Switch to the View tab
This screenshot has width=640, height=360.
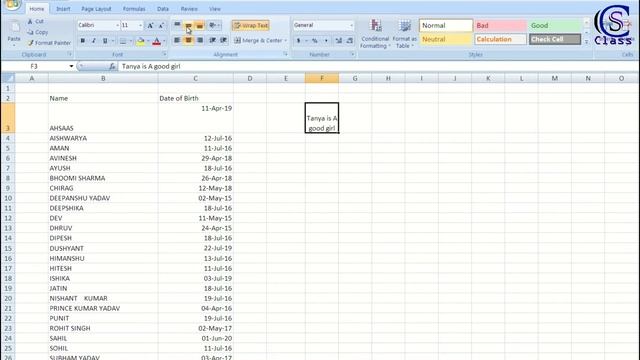click(215, 9)
